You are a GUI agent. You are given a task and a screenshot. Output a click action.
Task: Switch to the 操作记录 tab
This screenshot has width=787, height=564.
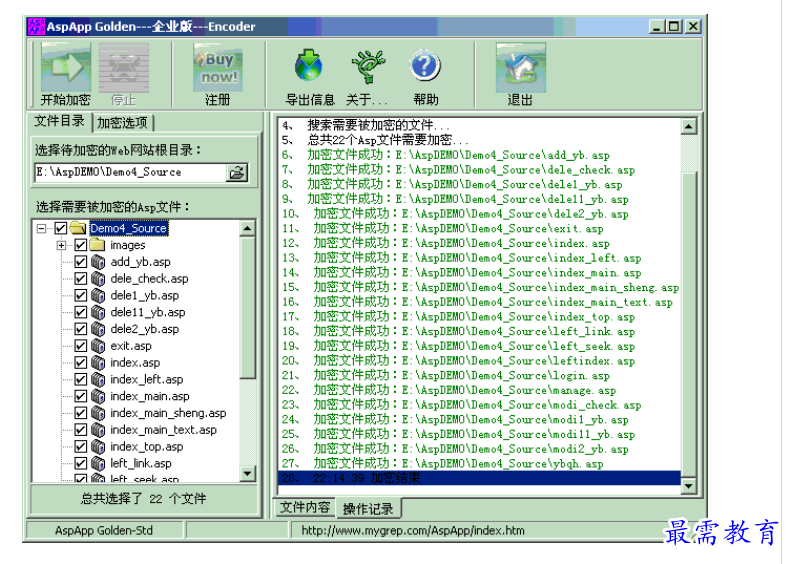coord(368,509)
